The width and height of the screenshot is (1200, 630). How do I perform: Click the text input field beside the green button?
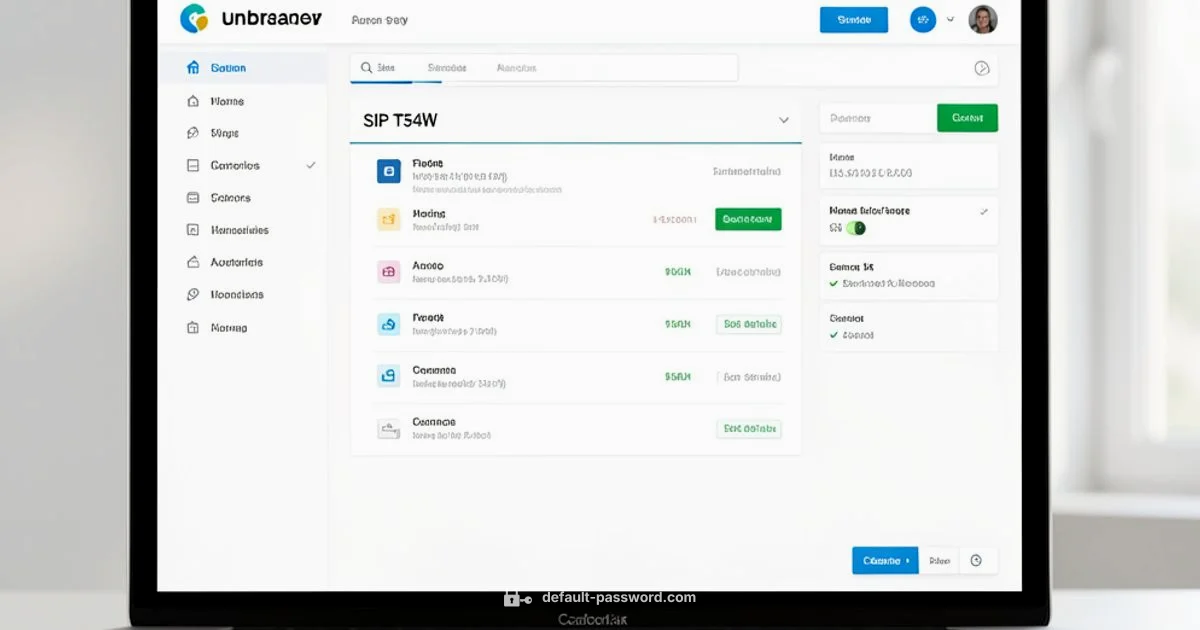[x=877, y=118]
